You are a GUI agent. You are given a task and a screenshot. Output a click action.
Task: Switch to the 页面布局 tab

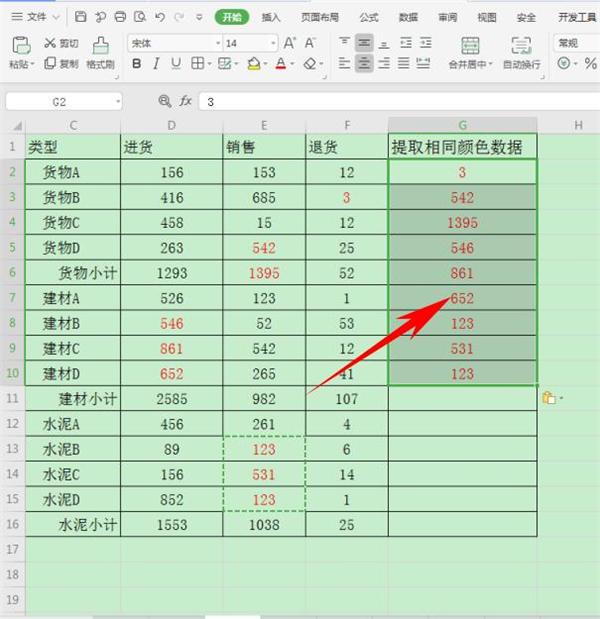click(320, 17)
